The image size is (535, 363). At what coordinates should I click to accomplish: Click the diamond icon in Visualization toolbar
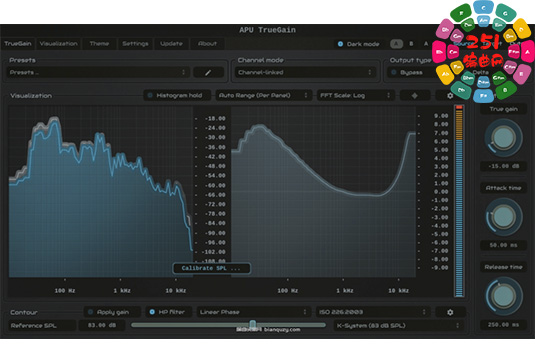[x=415, y=96]
